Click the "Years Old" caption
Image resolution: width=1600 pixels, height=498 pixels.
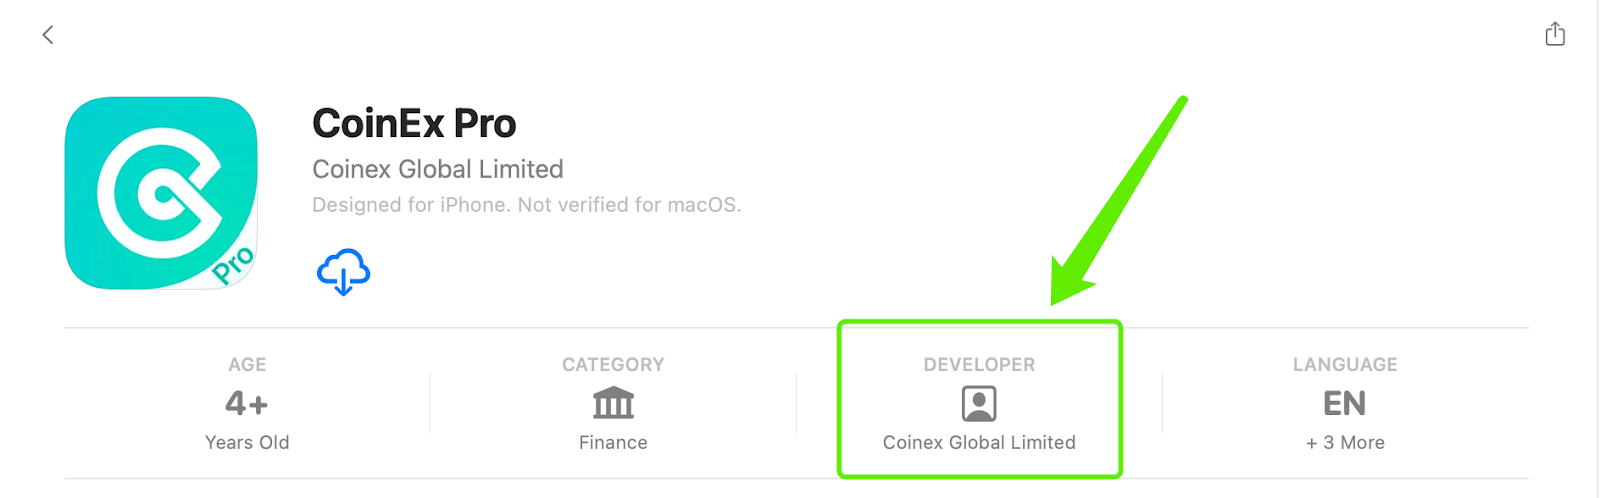[247, 442]
